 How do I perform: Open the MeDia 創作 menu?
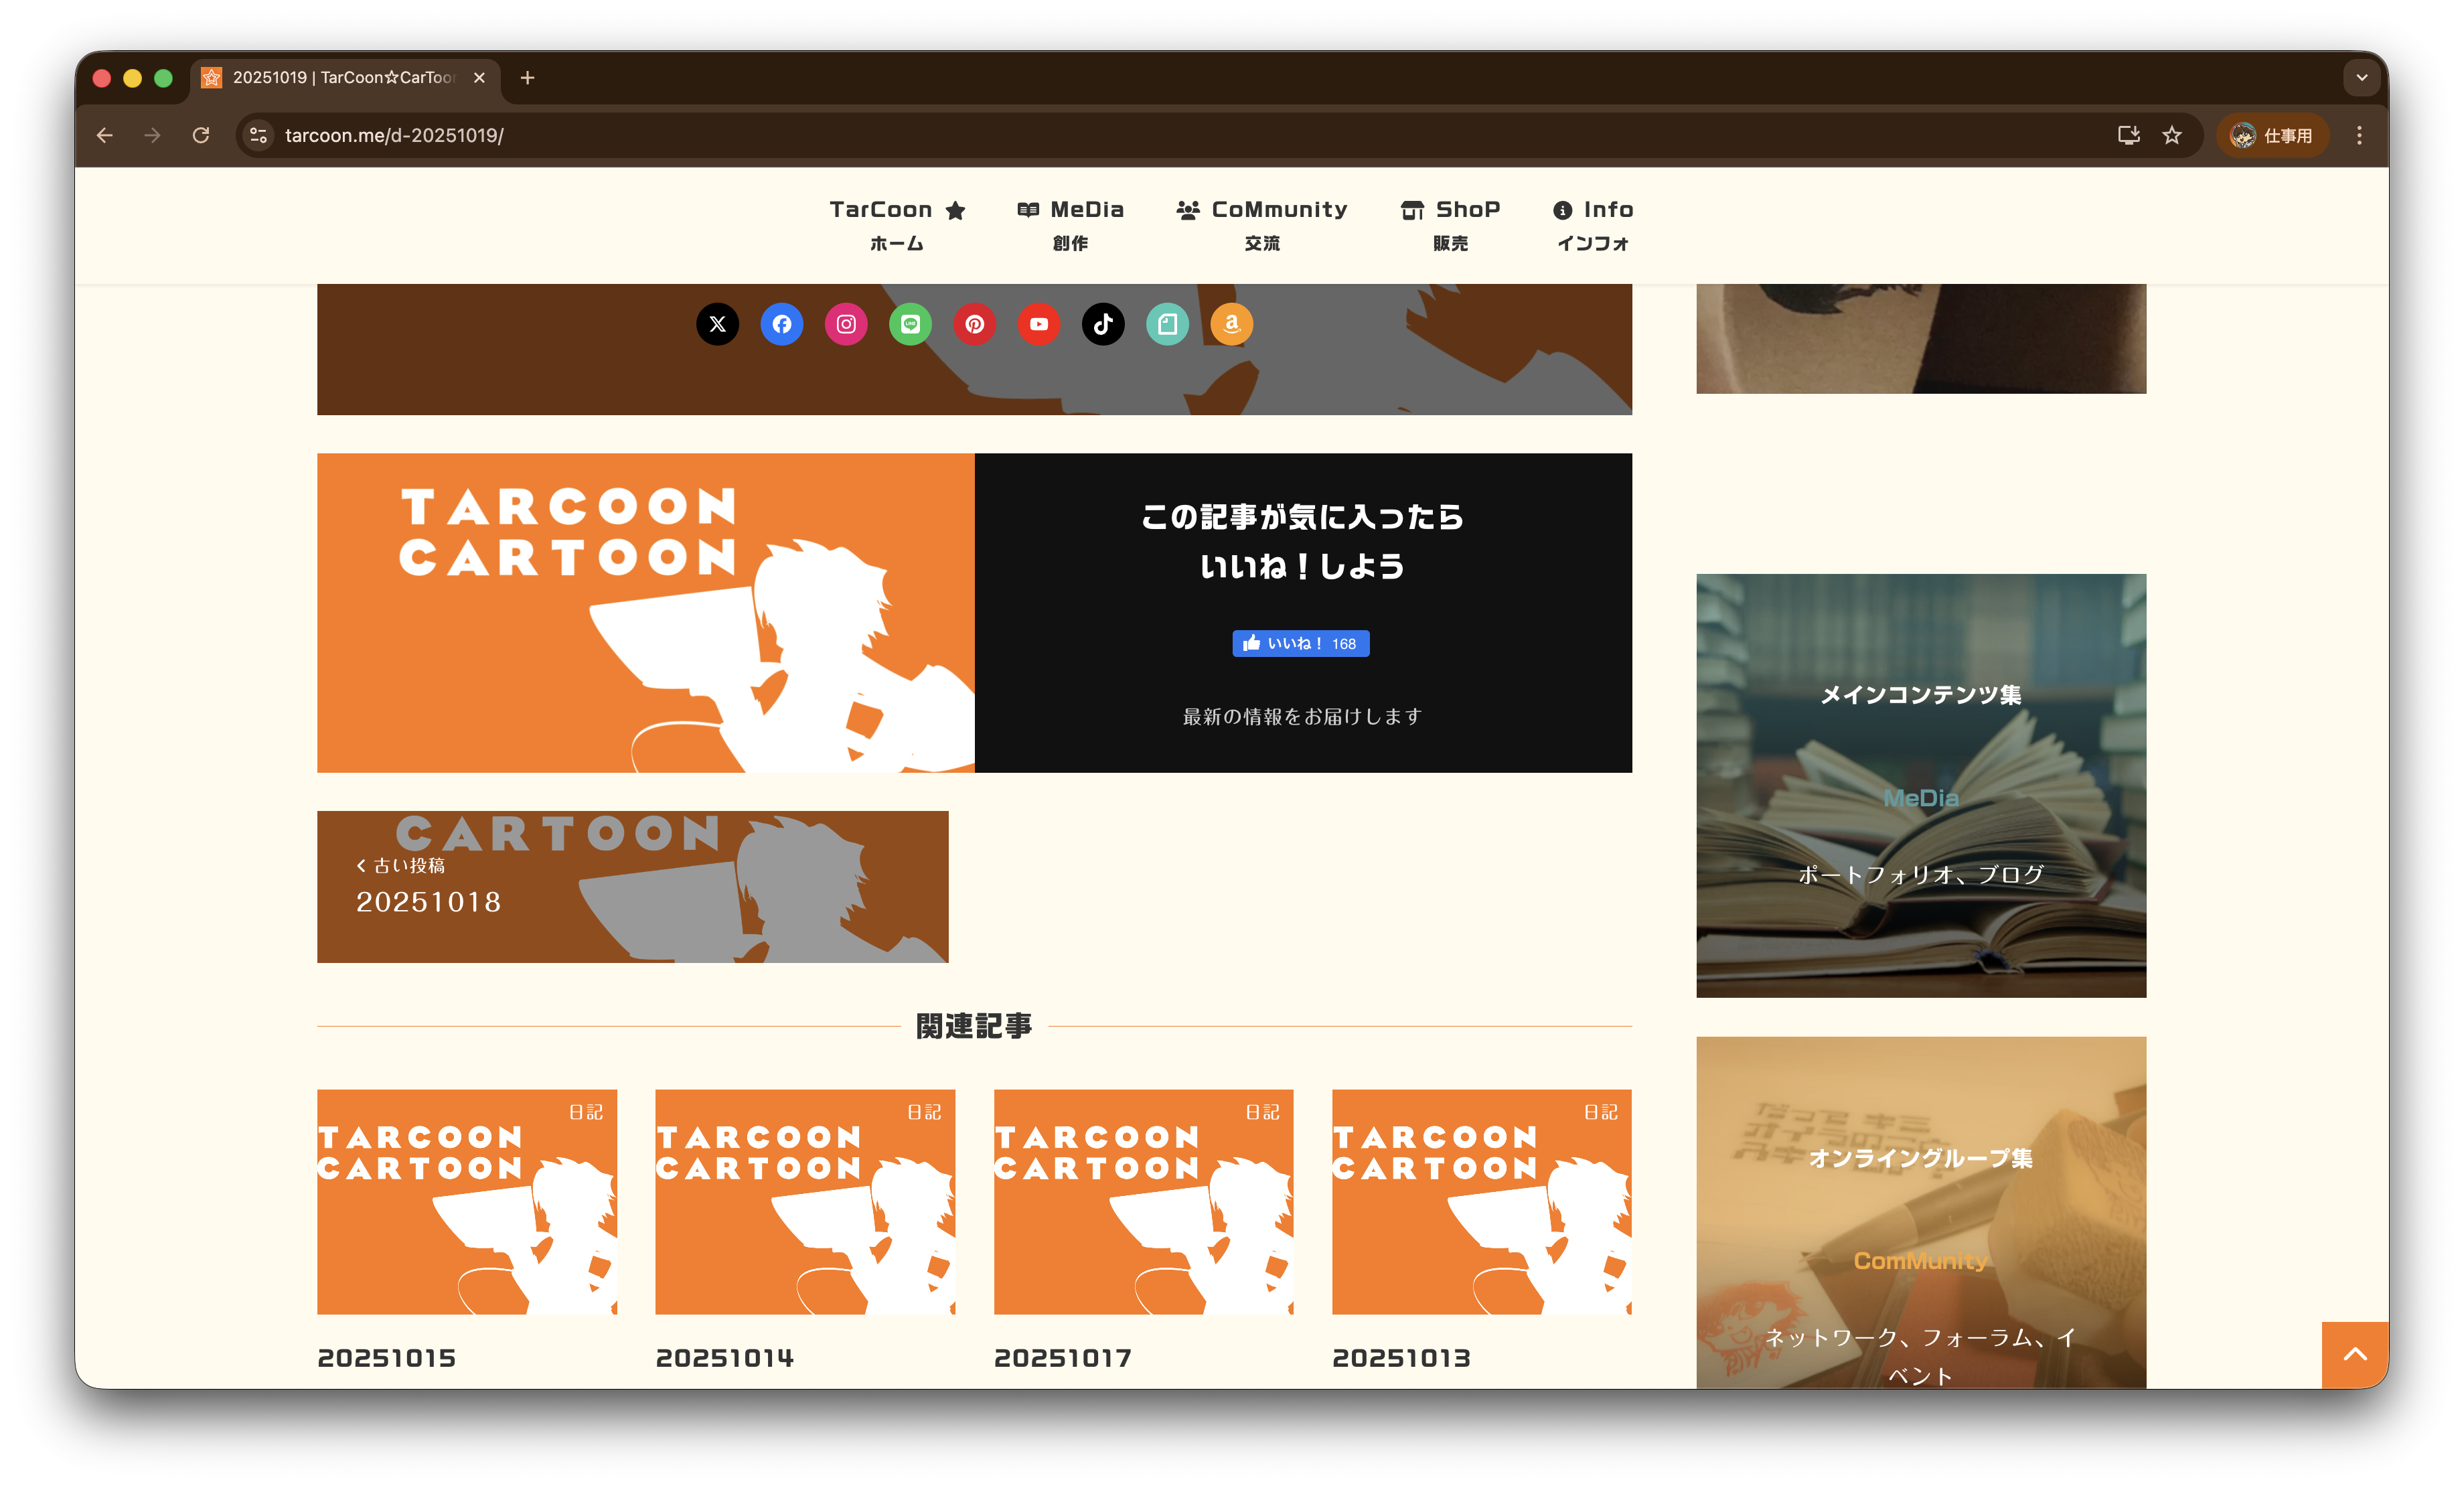point(1070,224)
